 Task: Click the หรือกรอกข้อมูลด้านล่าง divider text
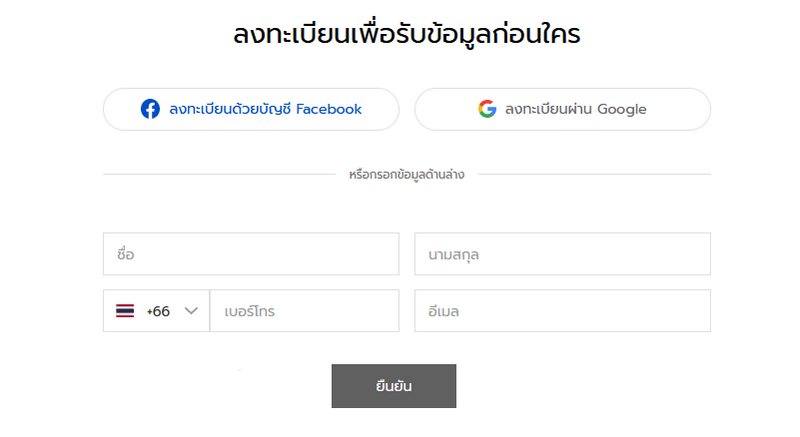(407, 174)
